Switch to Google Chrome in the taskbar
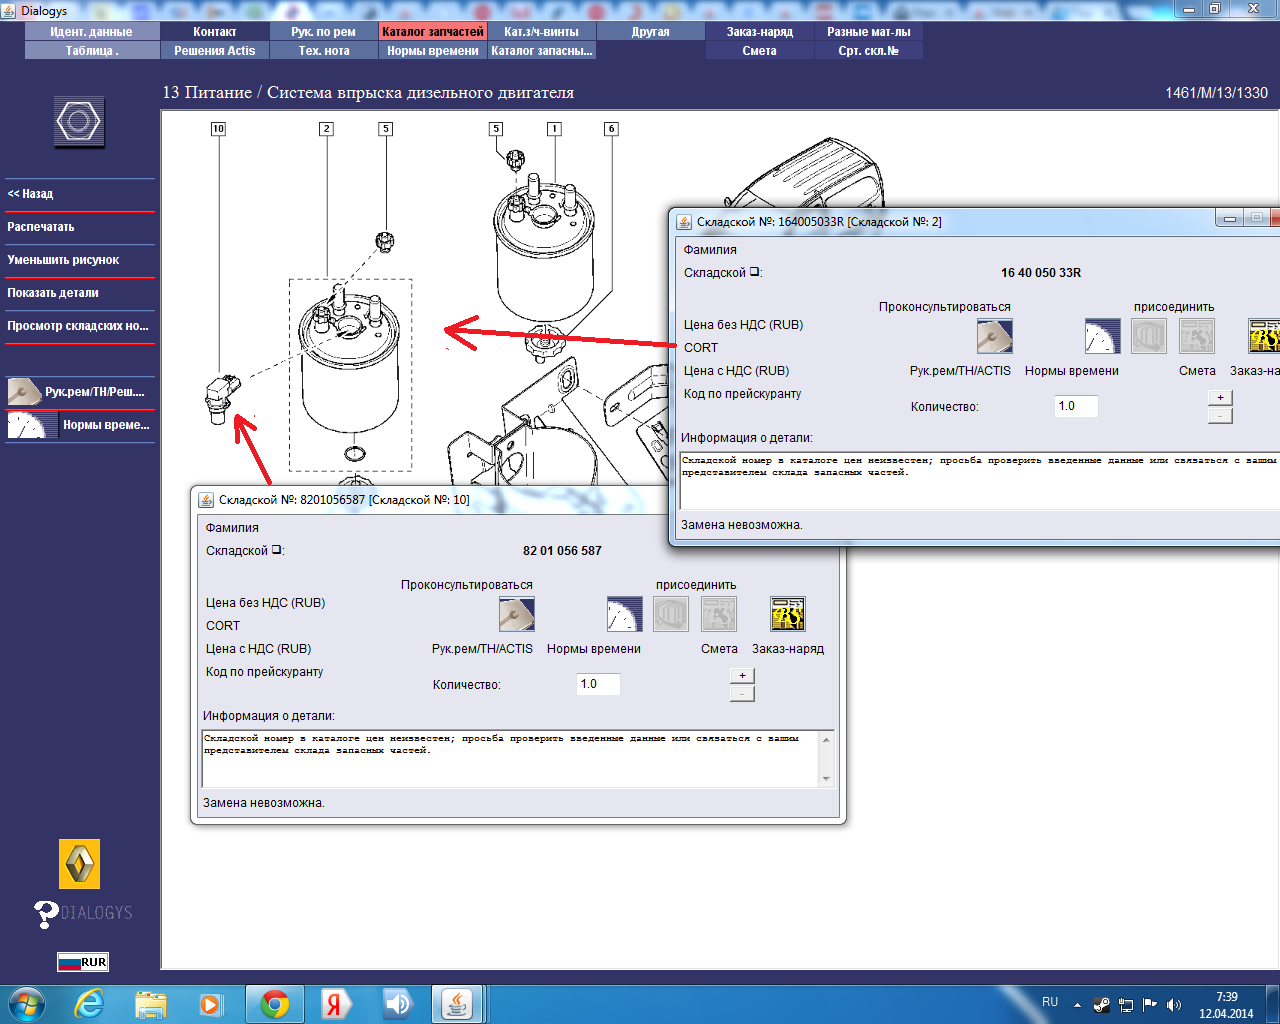This screenshot has width=1280, height=1024. tap(275, 1004)
